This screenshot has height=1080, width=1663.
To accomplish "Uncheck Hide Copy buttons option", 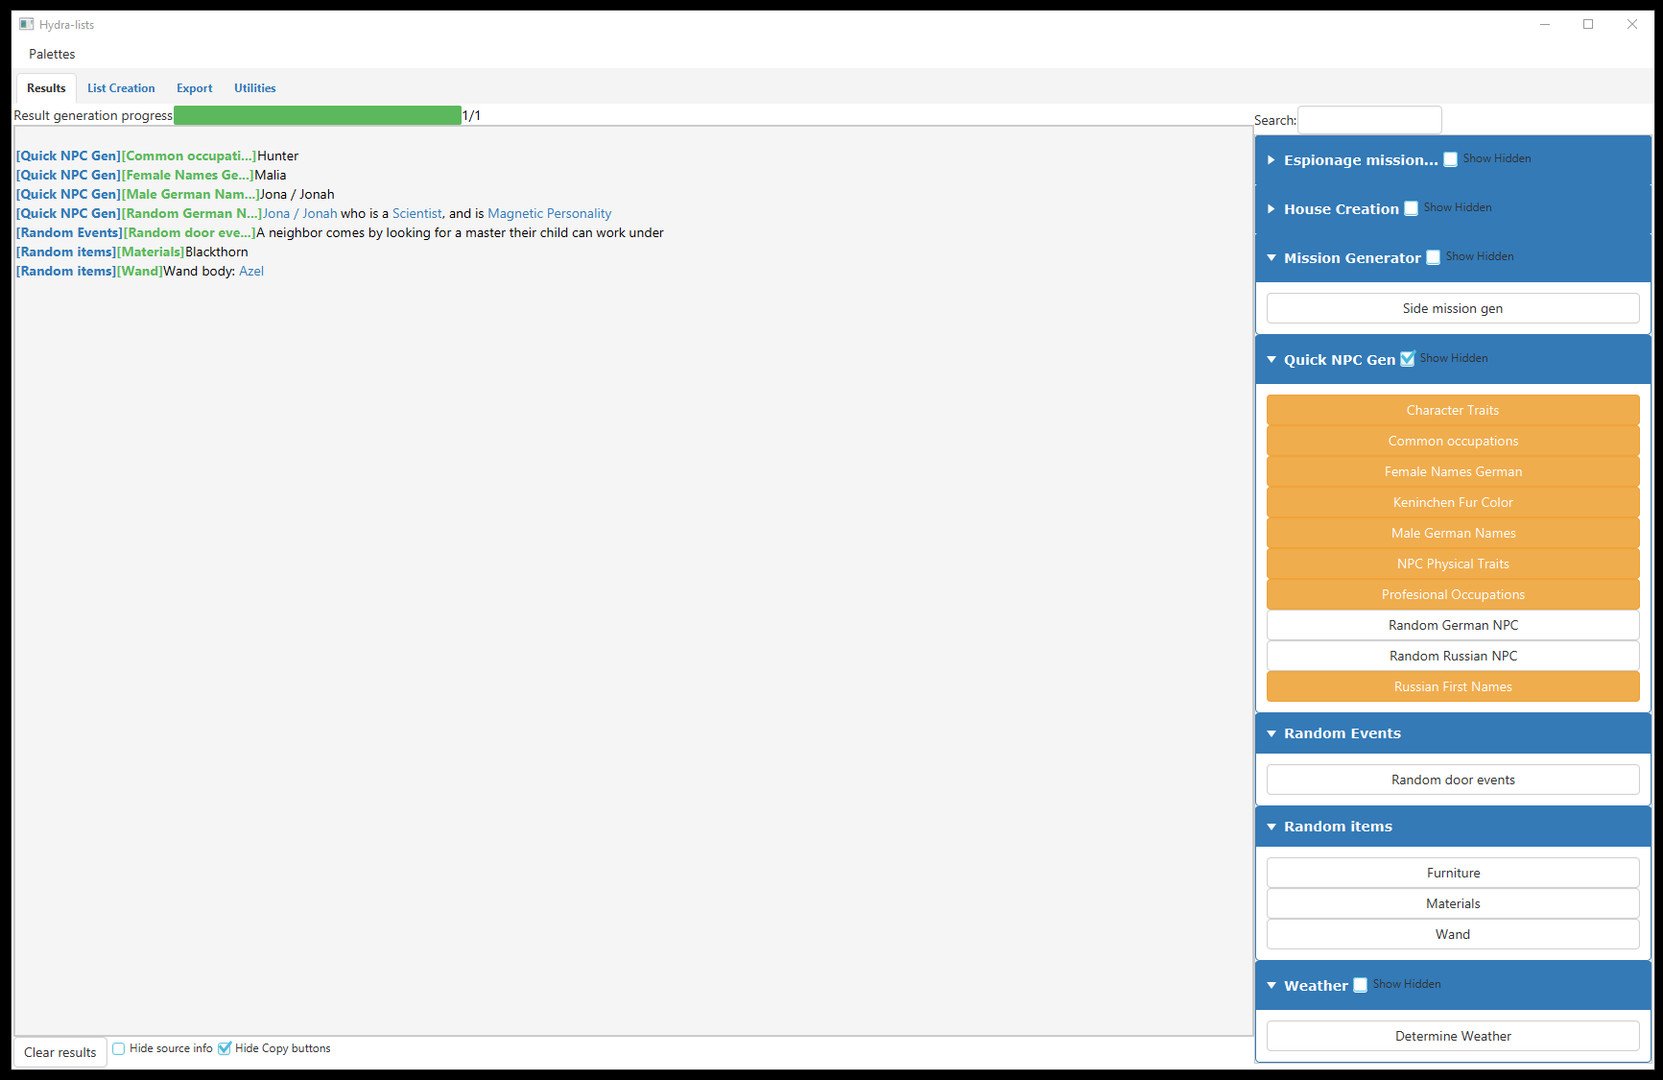I will point(225,1049).
